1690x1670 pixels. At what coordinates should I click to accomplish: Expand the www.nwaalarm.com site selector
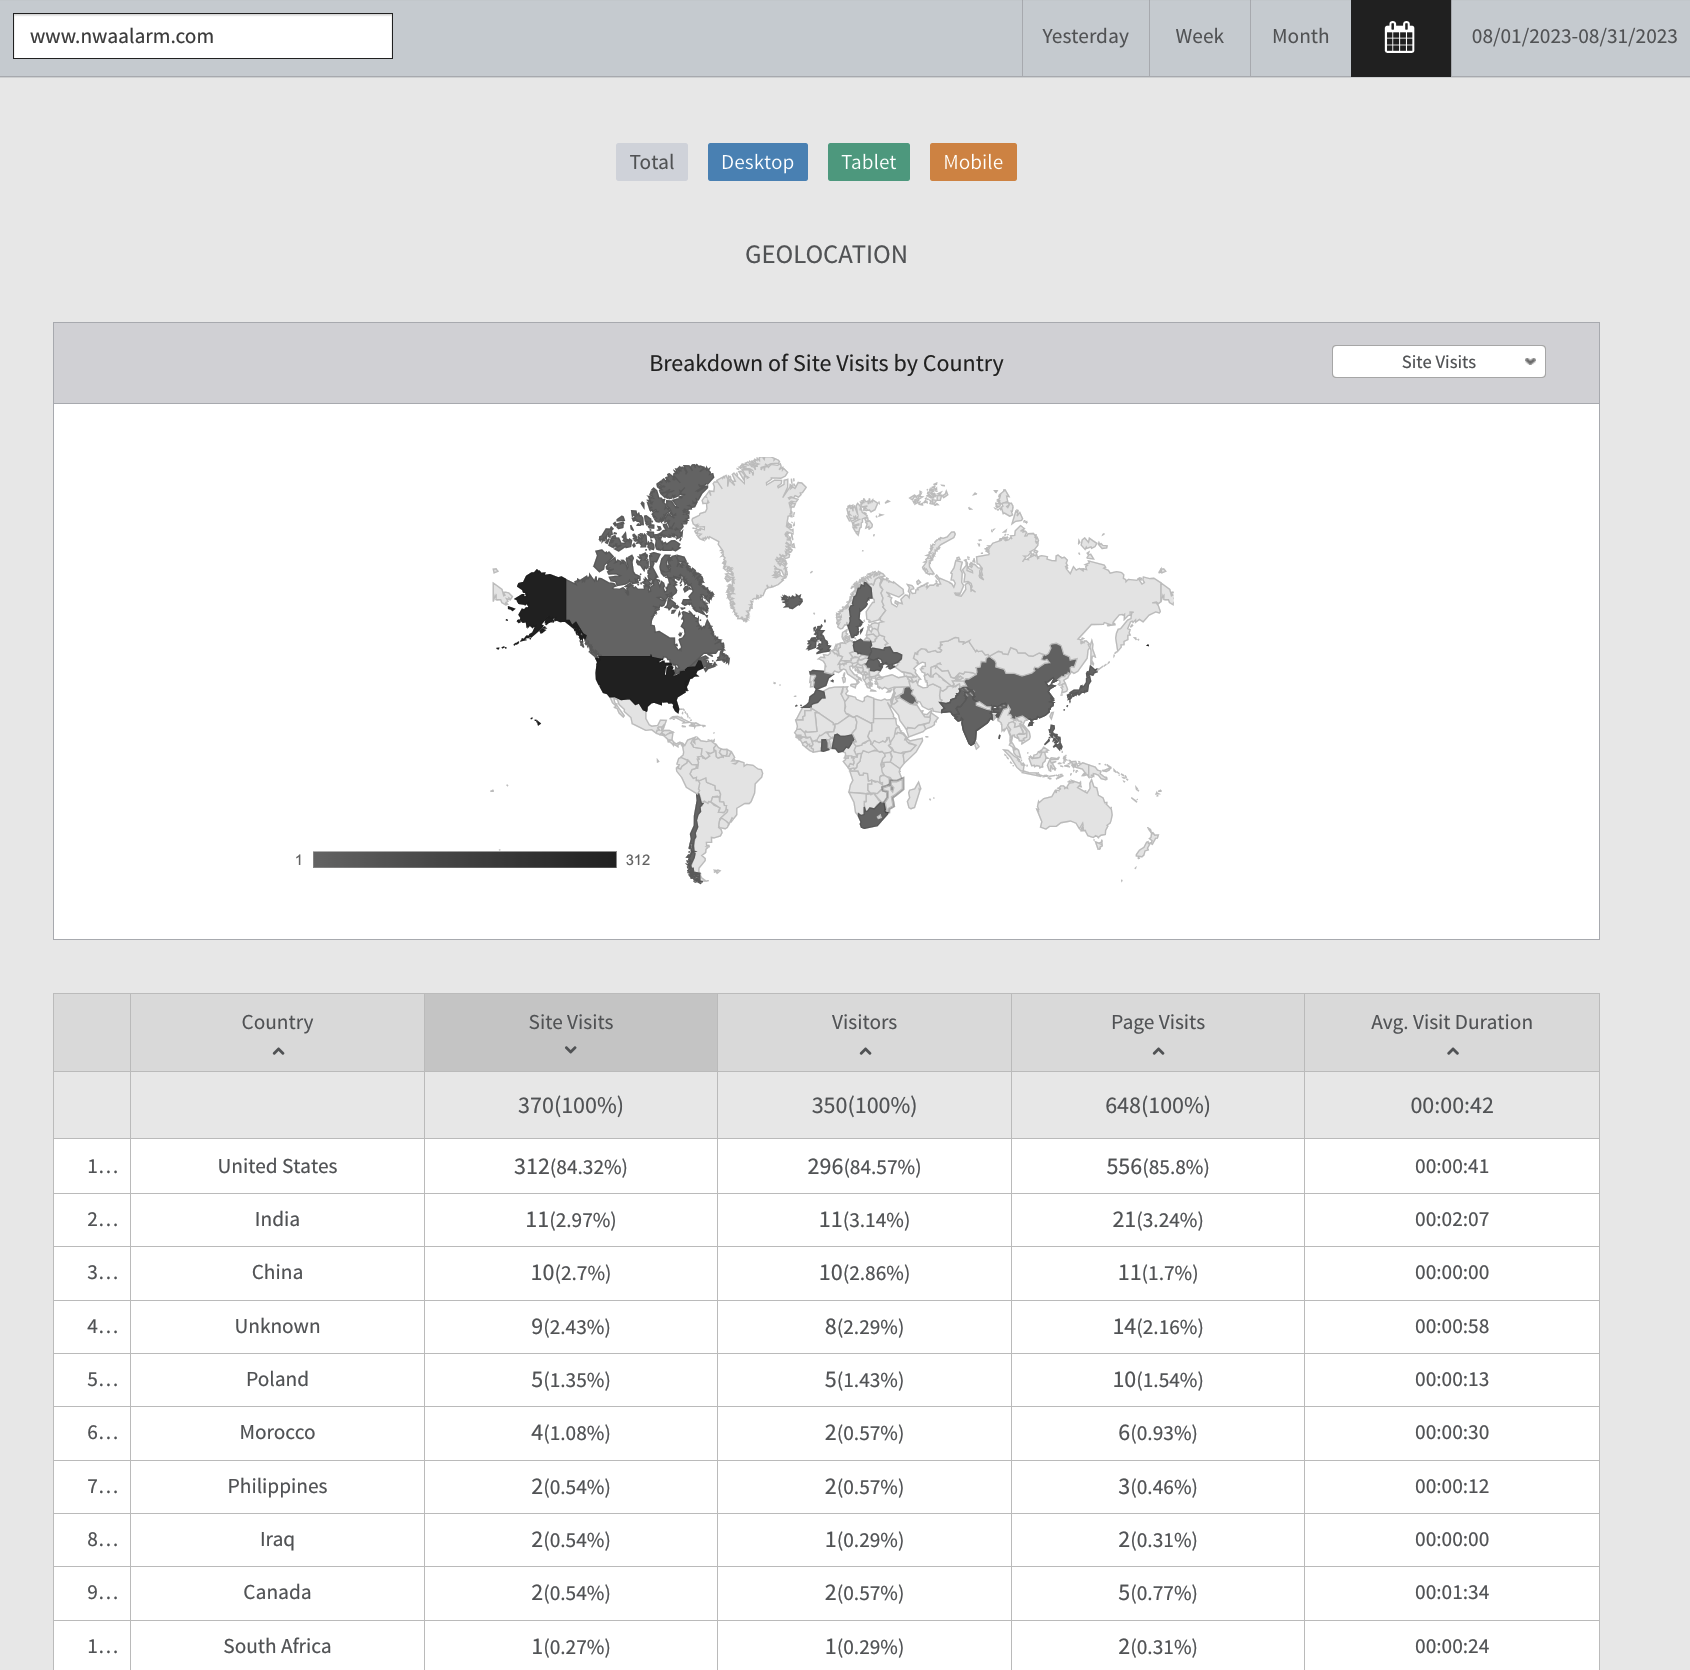pyautogui.click(x=203, y=36)
